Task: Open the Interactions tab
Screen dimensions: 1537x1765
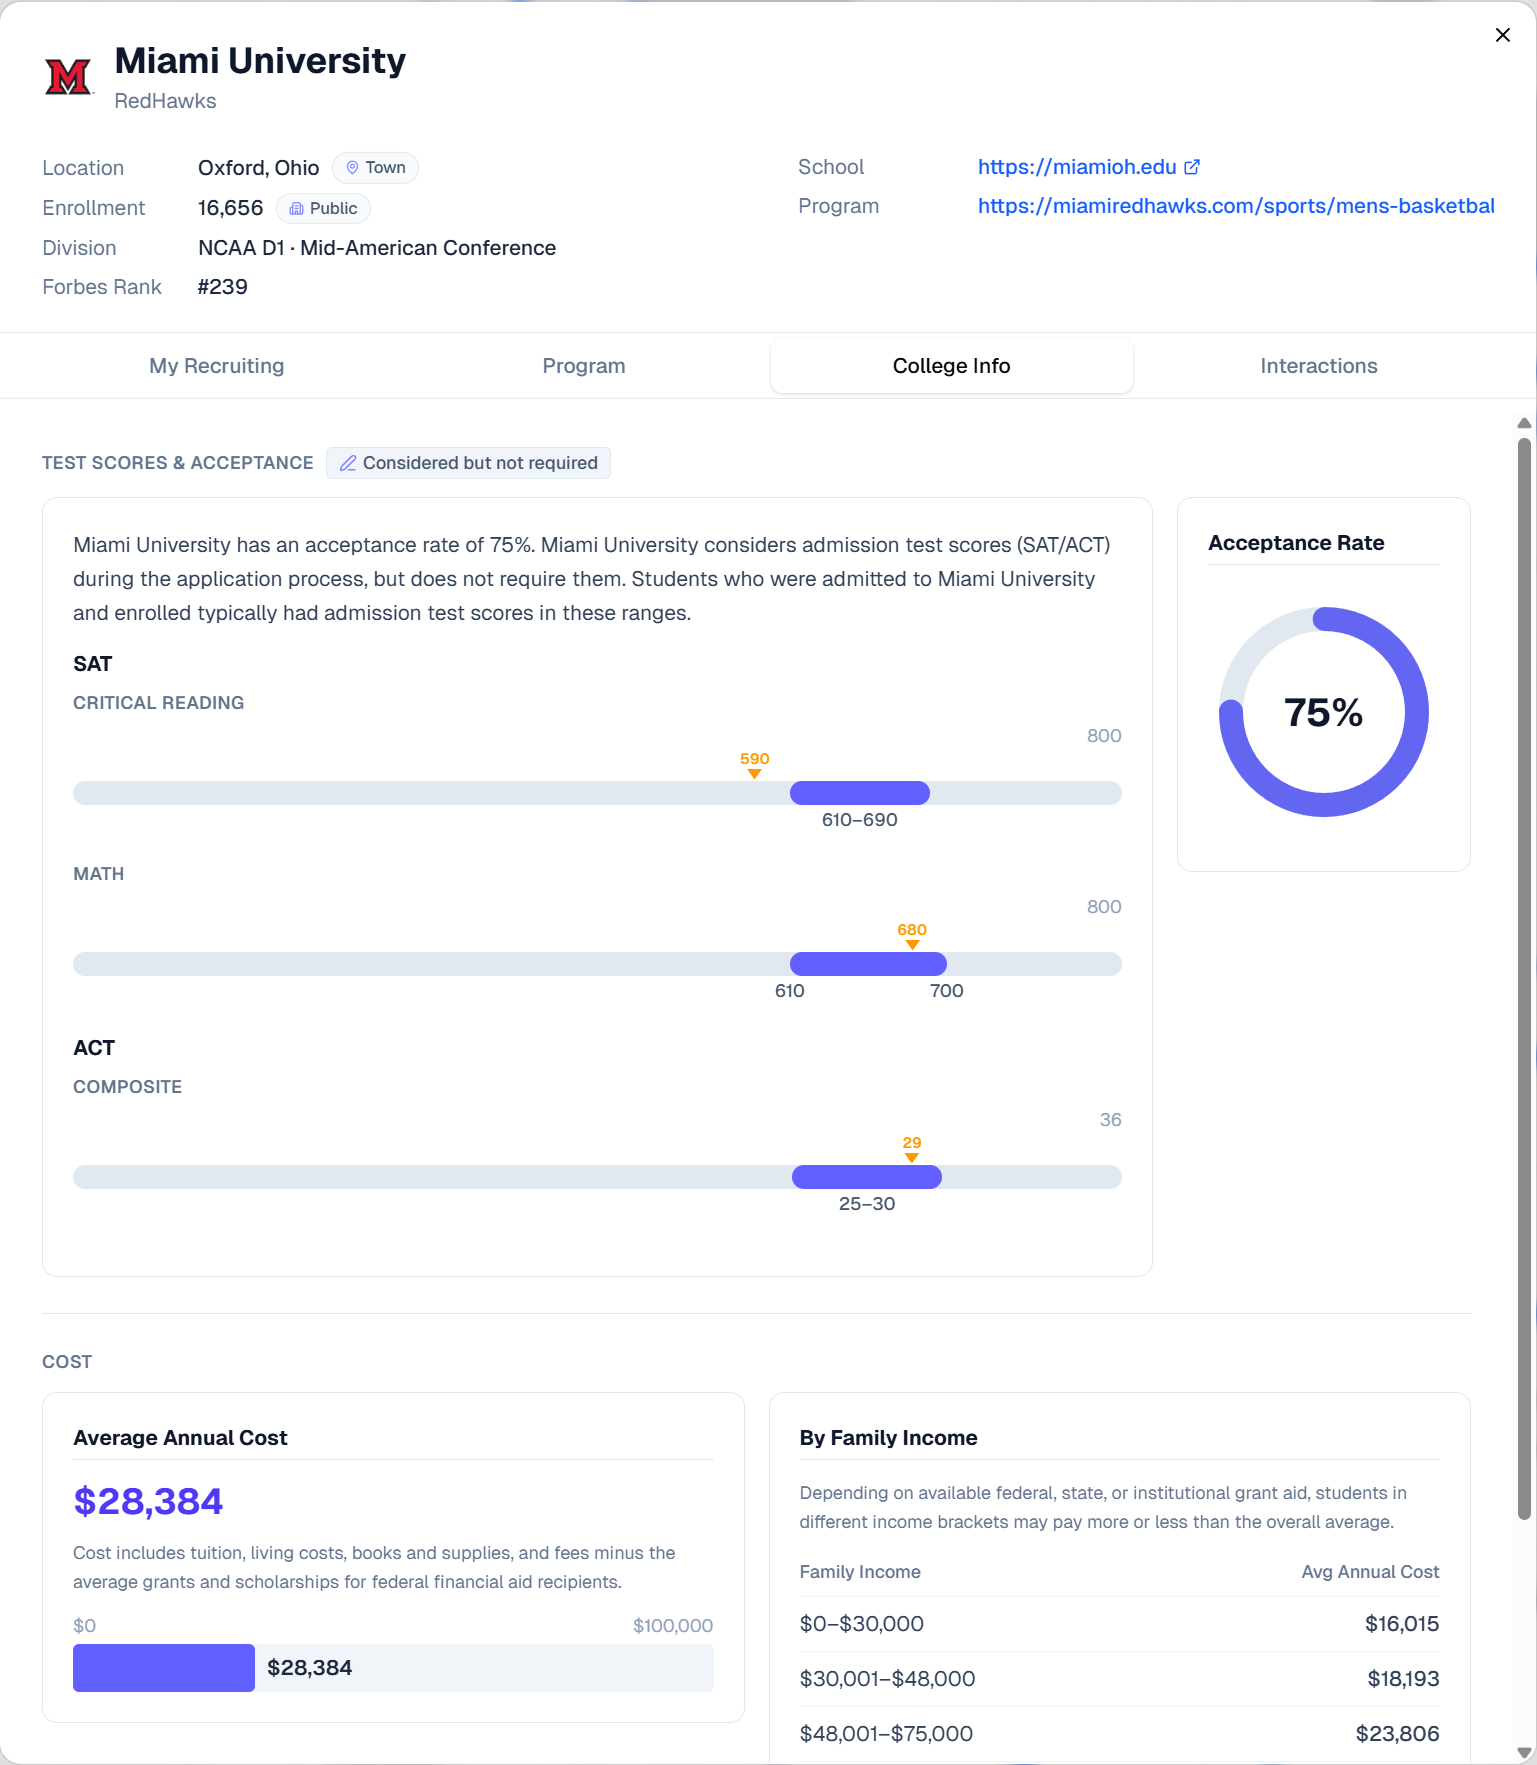Action: [1319, 366]
